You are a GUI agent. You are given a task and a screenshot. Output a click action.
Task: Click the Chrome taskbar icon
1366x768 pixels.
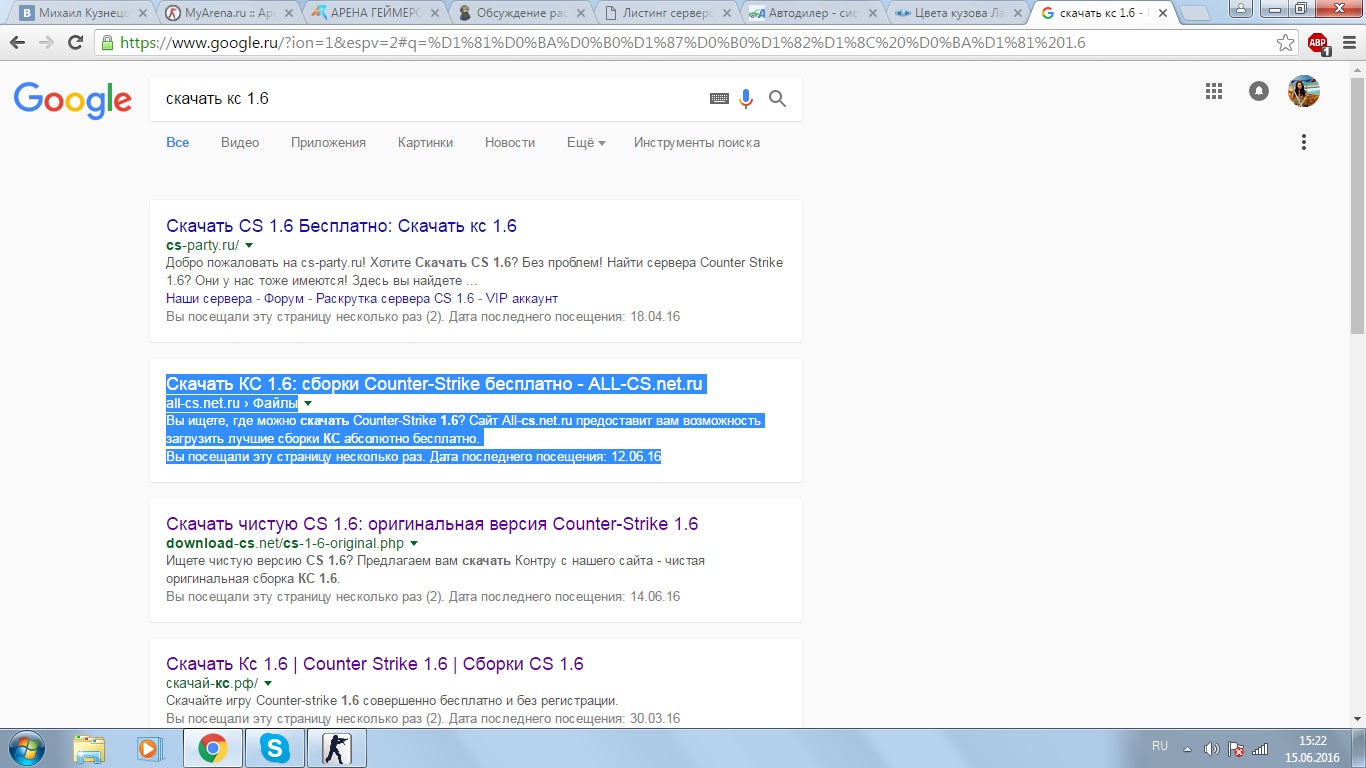212,748
